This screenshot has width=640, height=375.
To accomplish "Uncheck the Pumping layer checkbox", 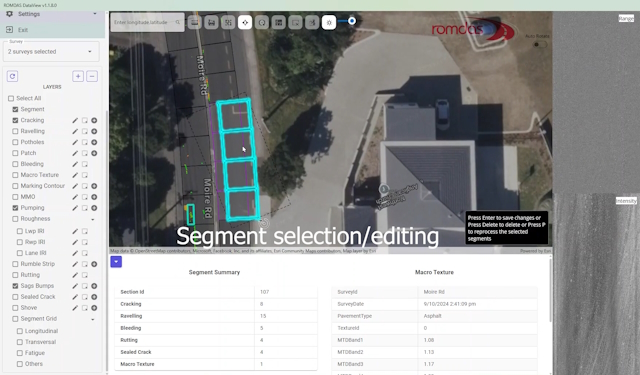I will tap(15, 208).
